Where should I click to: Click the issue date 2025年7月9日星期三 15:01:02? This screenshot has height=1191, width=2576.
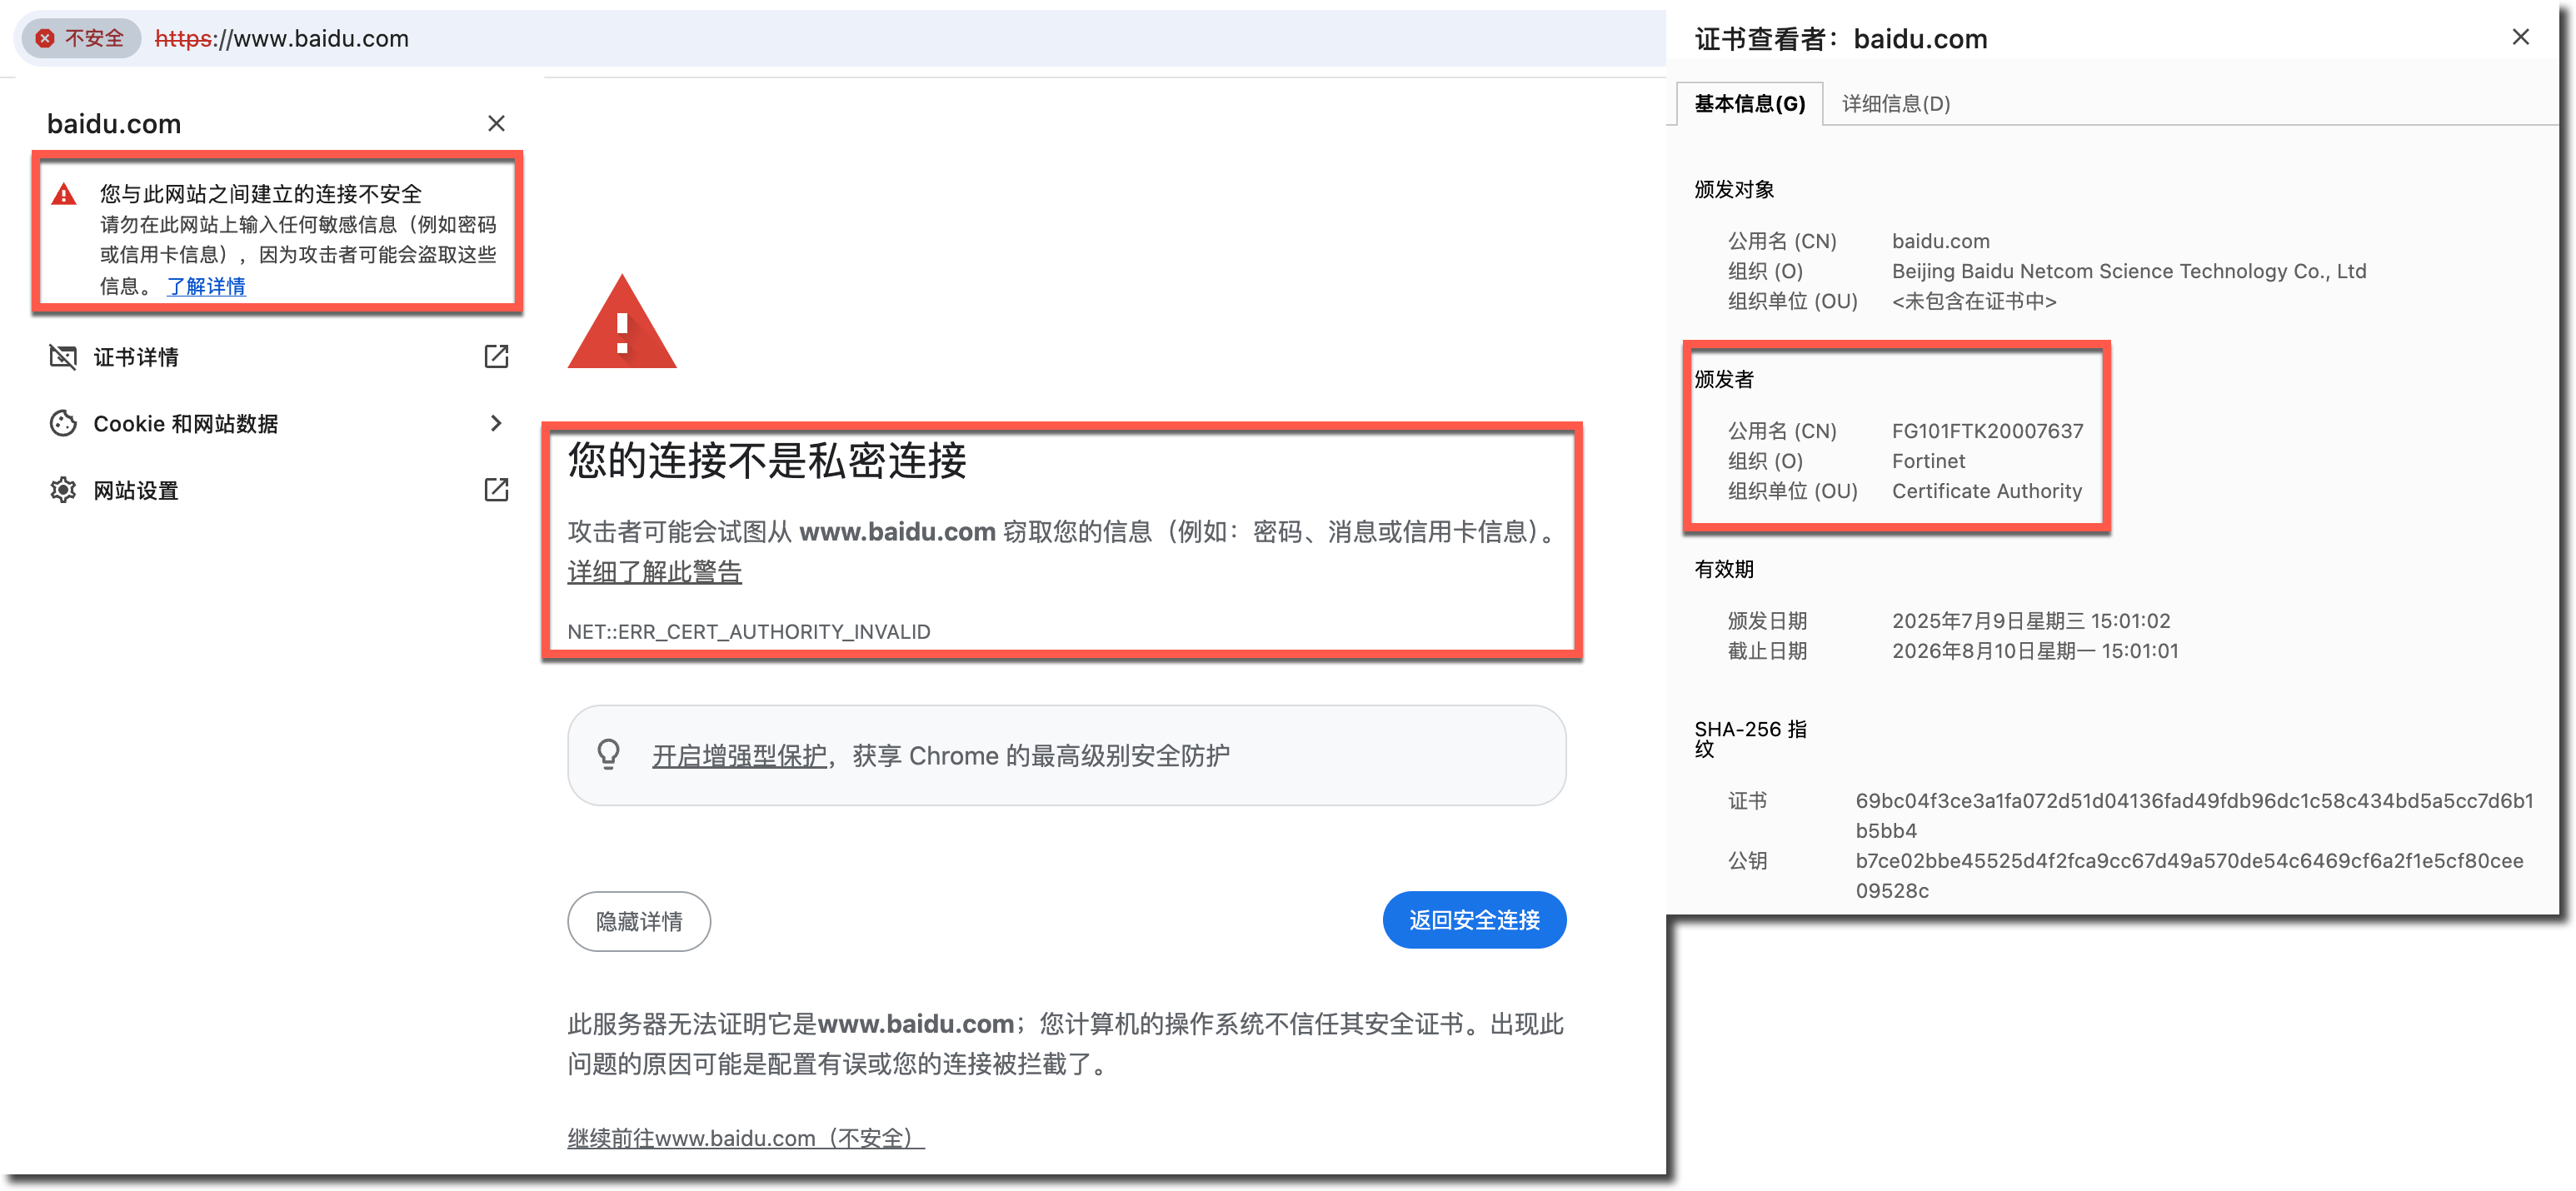click(x=2031, y=621)
